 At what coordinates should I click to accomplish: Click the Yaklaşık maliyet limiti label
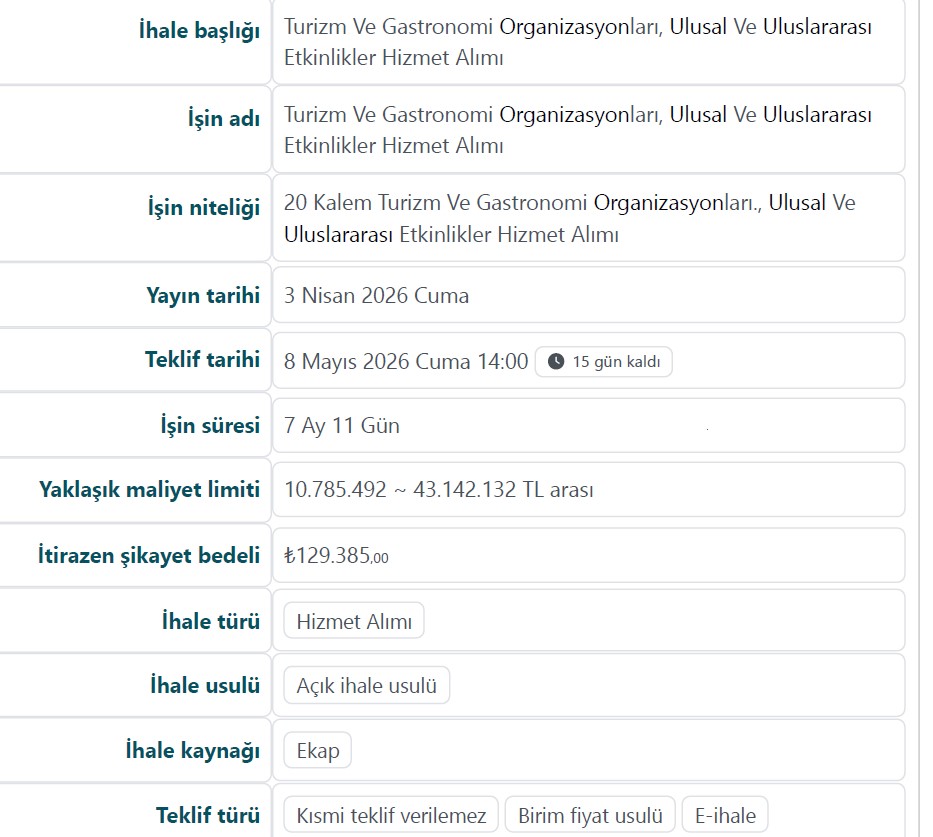149,490
